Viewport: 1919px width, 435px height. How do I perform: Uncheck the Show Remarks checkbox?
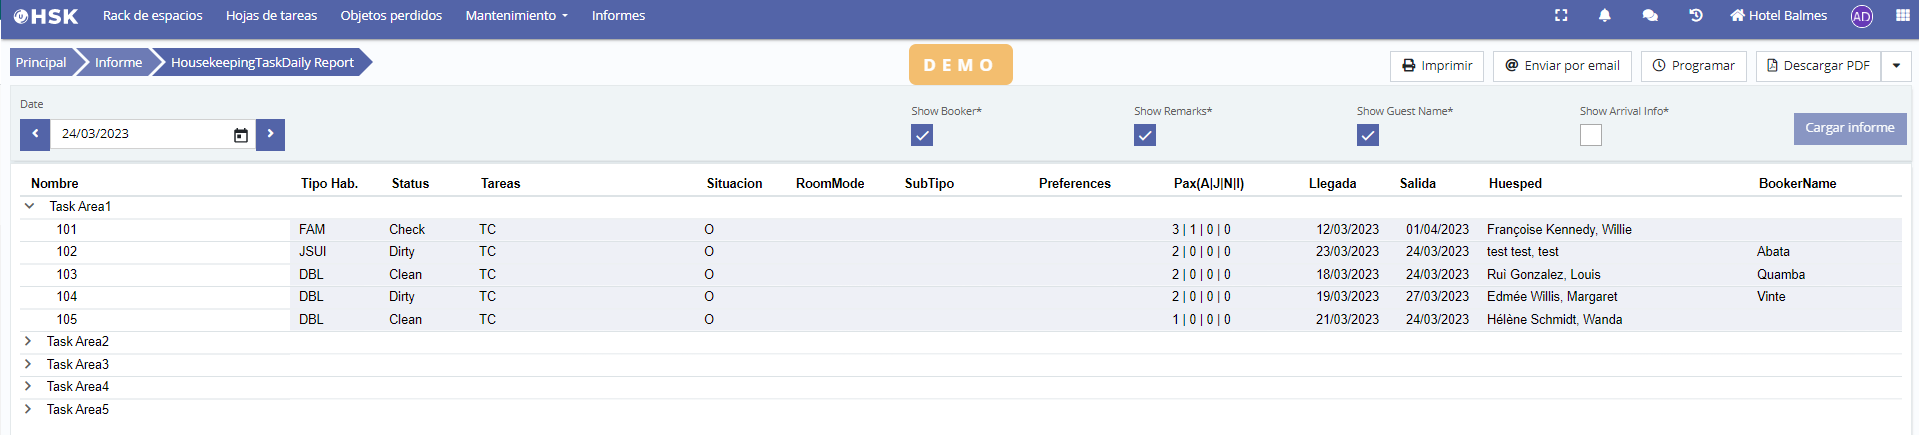(1145, 135)
